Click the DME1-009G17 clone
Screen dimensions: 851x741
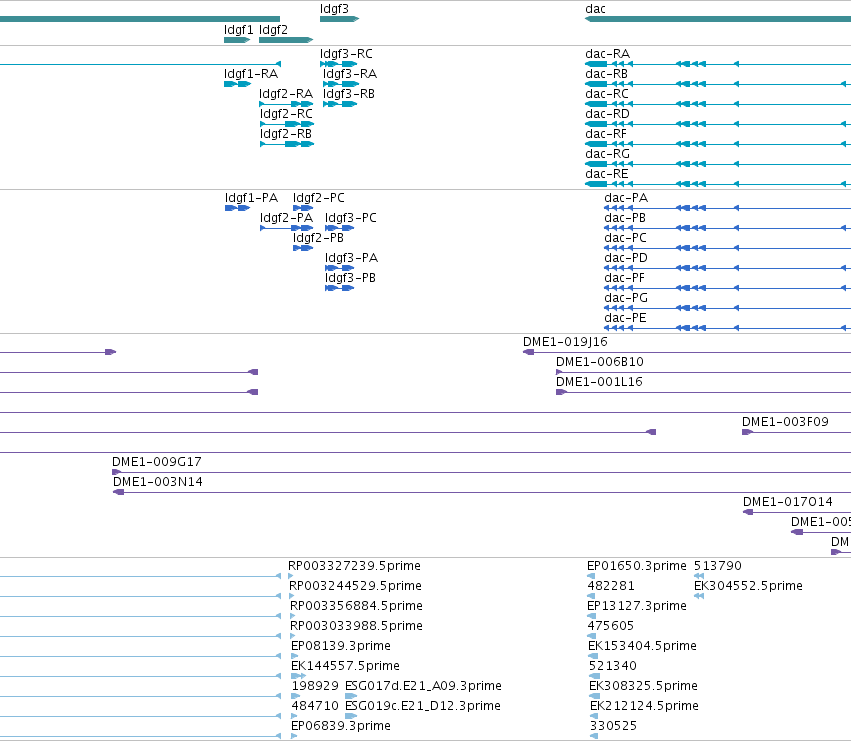pyautogui.click(x=481, y=472)
